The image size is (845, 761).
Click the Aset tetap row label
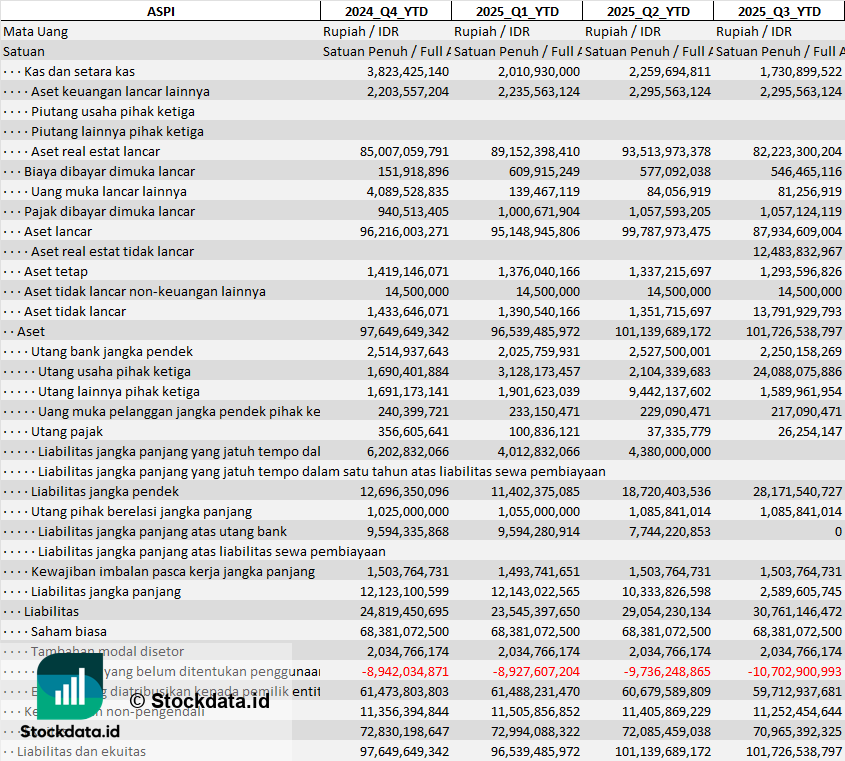[56, 271]
